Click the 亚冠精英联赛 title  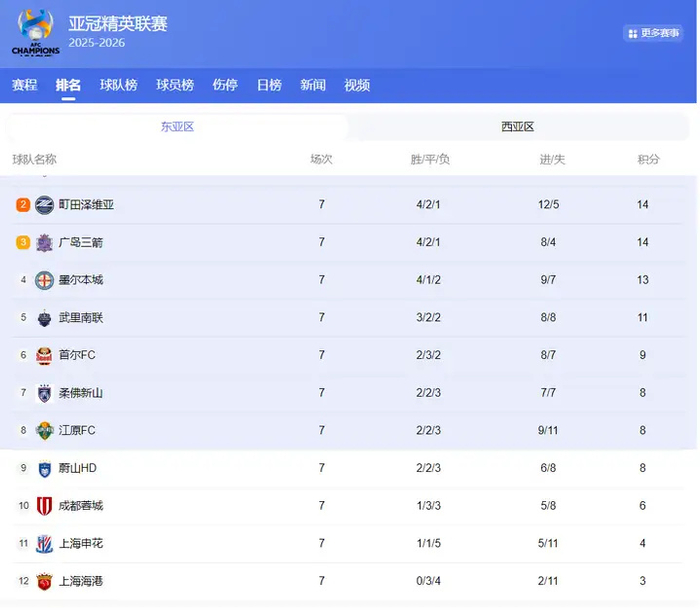coord(118,24)
